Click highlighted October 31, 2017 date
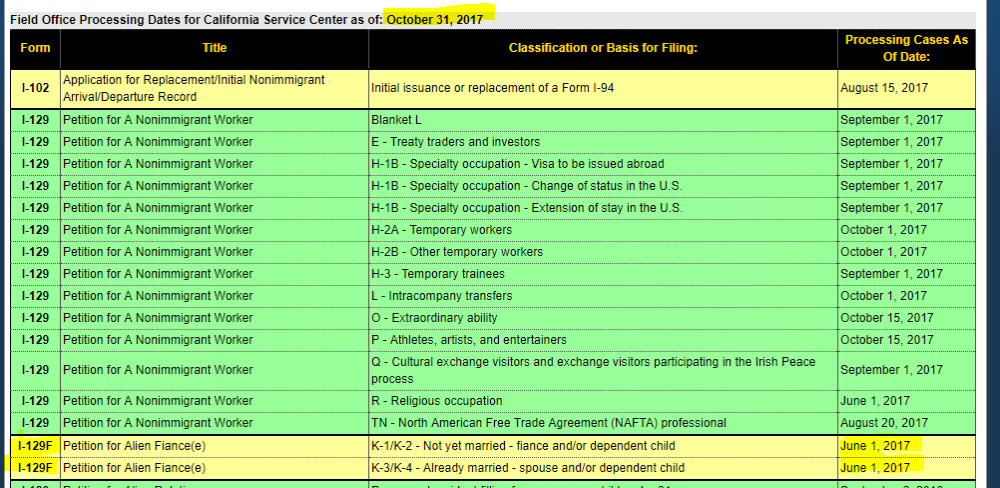 [435, 18]
